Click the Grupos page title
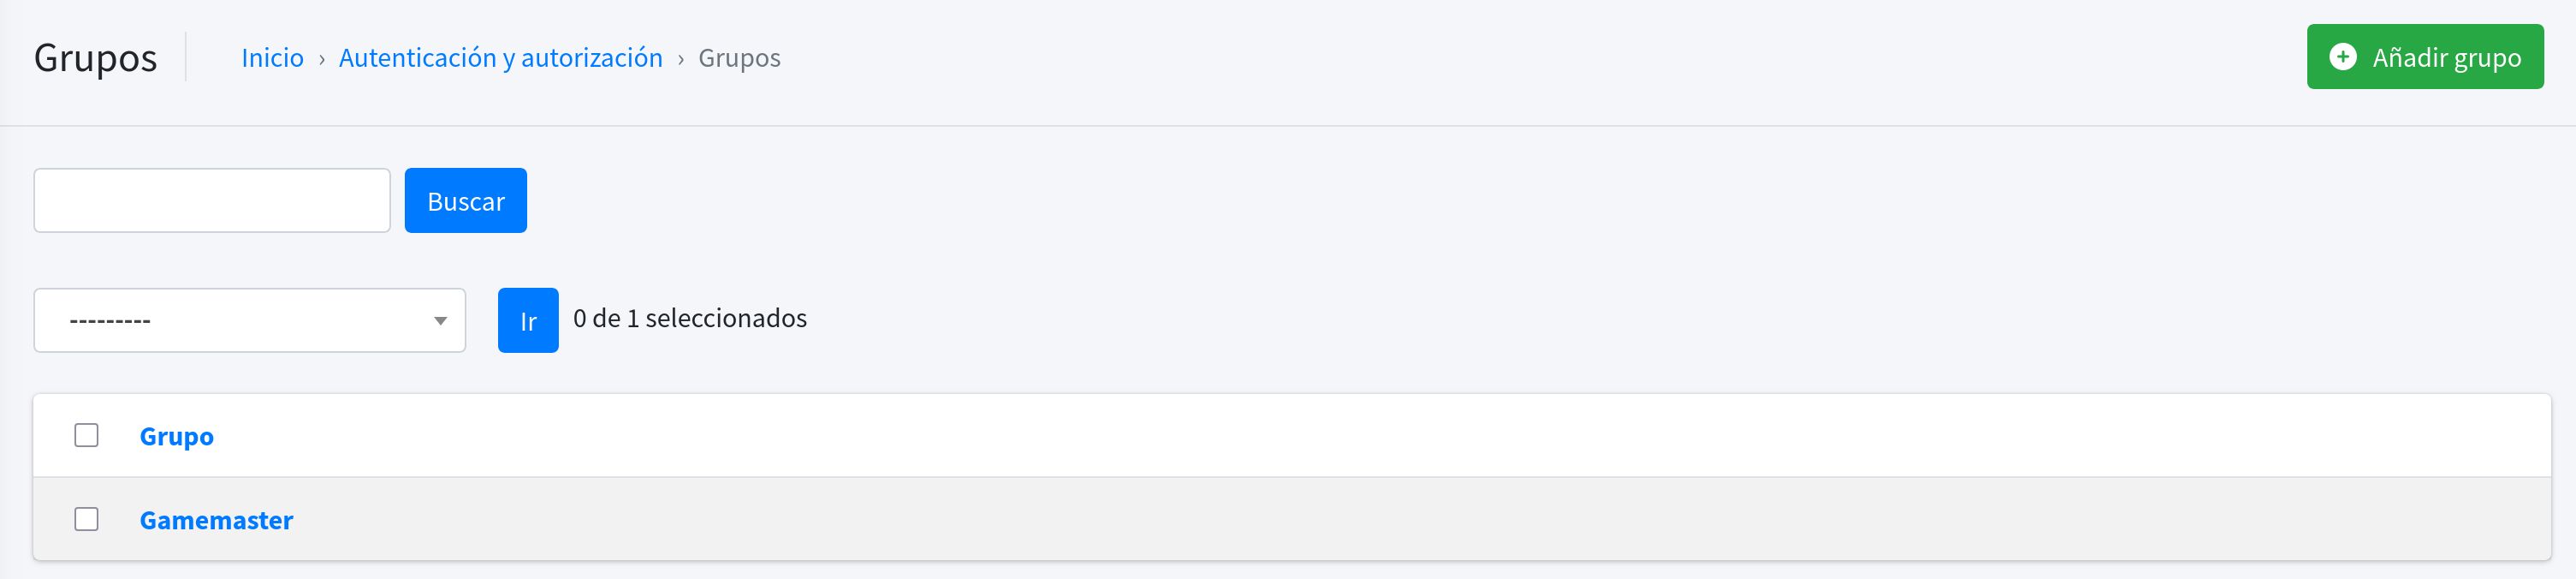 click(95, 58)
